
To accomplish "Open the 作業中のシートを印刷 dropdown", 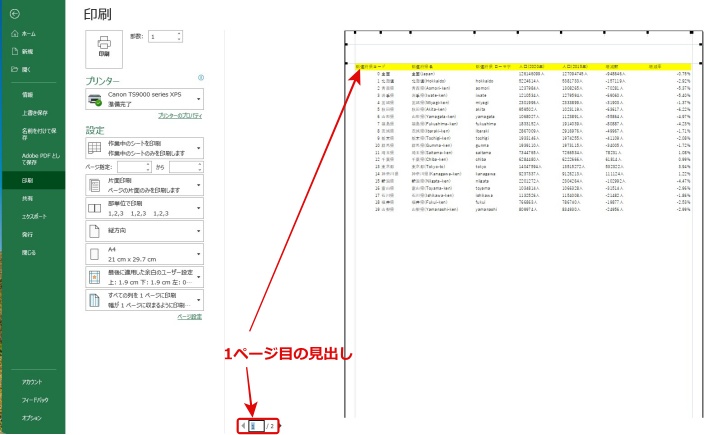I will 145,148.
